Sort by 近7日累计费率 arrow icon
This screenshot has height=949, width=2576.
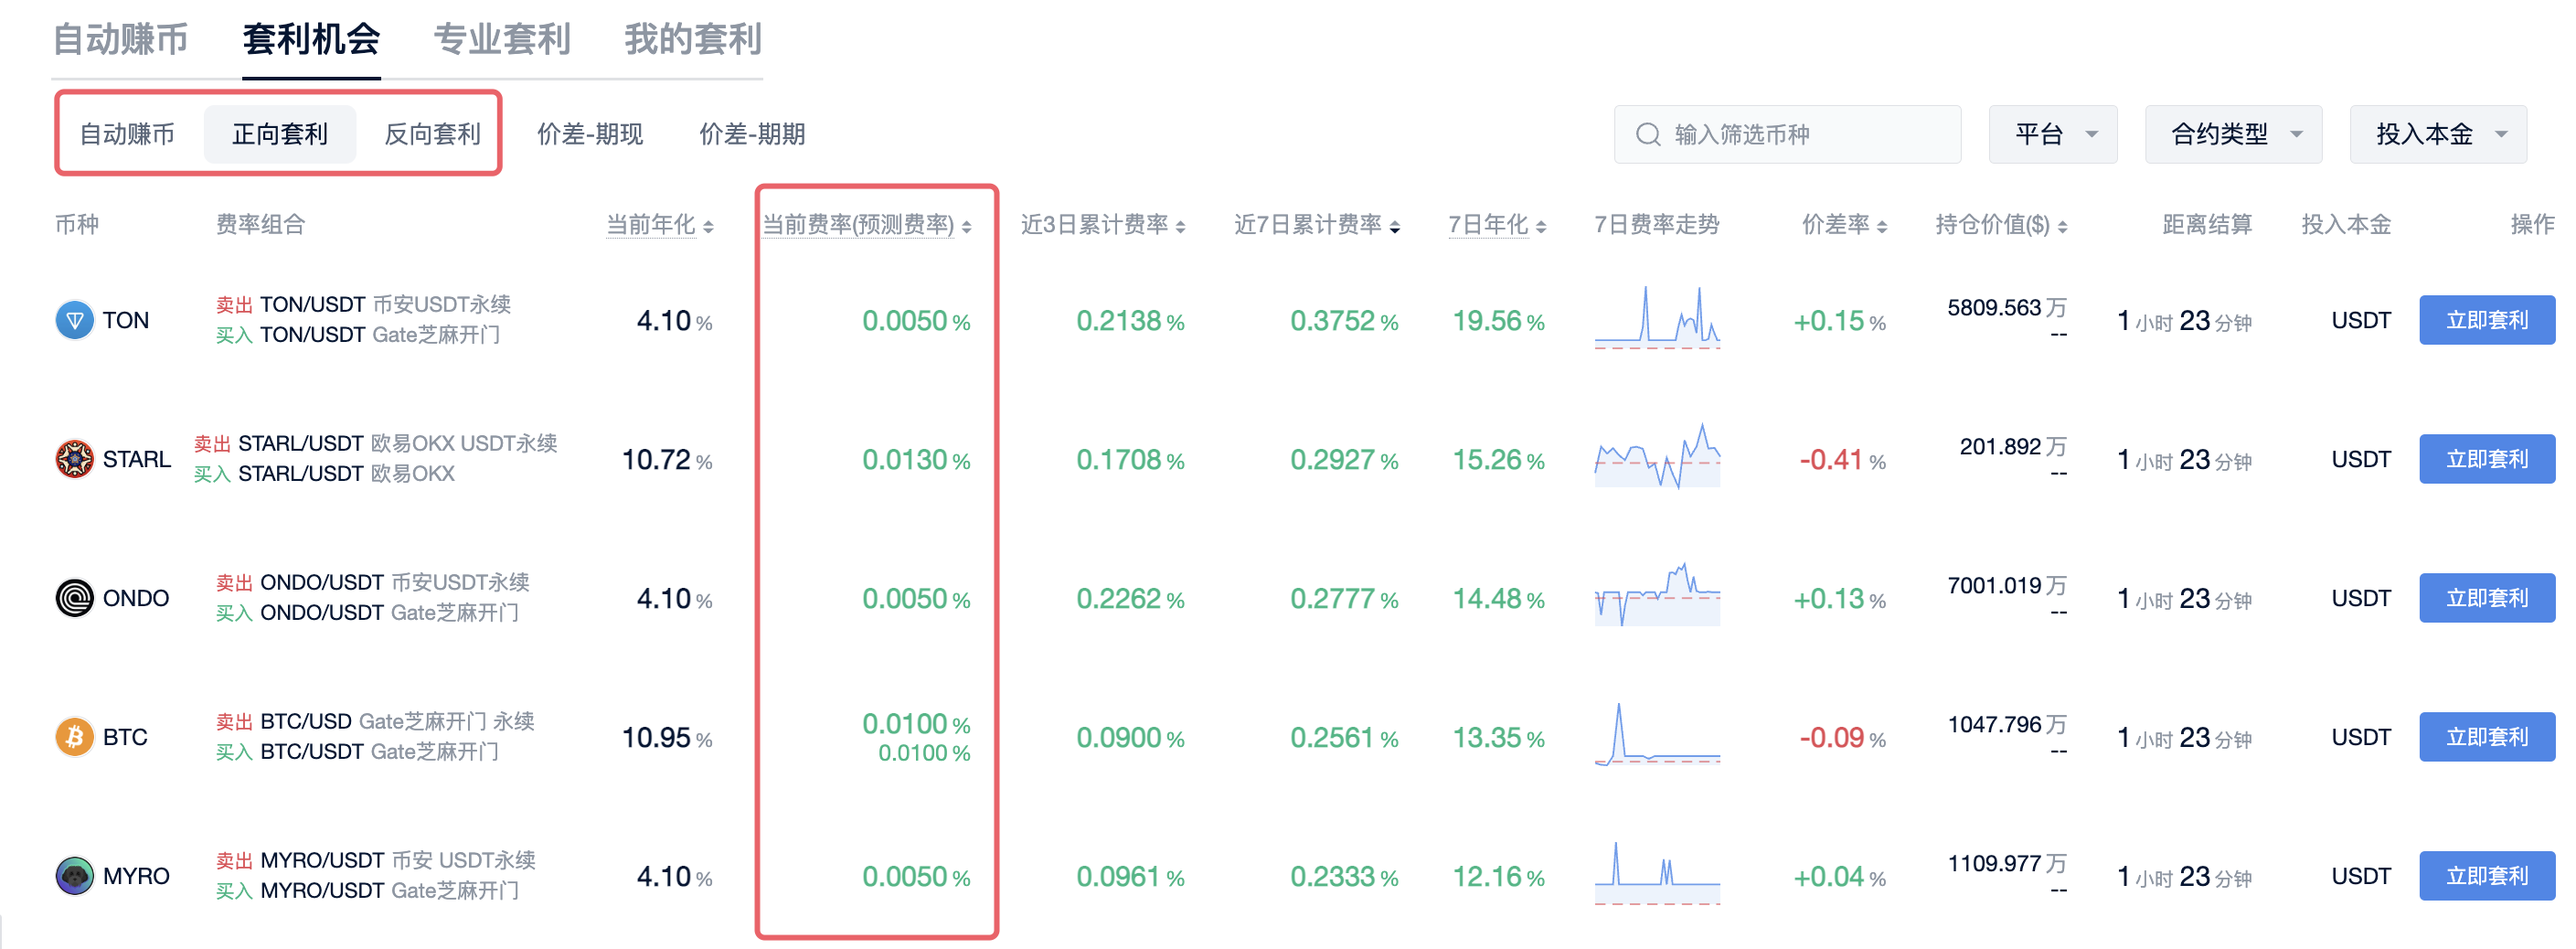click(1395, 227)
